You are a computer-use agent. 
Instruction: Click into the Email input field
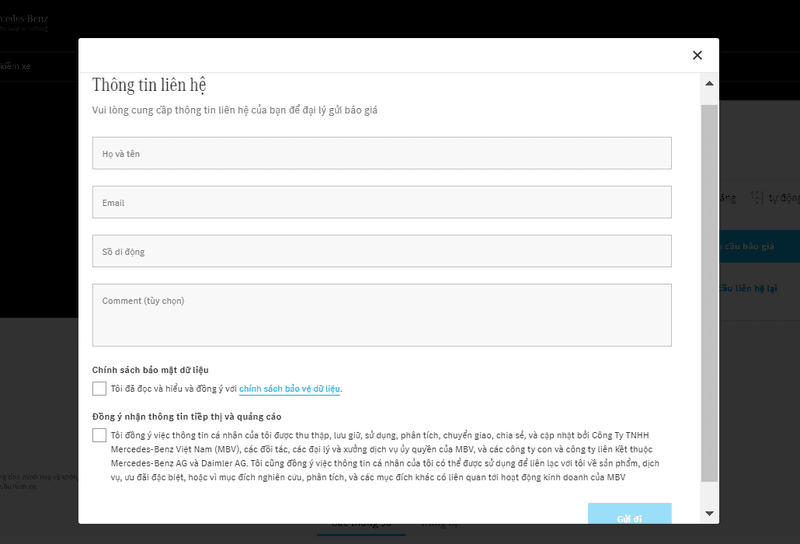coord(381,202)
